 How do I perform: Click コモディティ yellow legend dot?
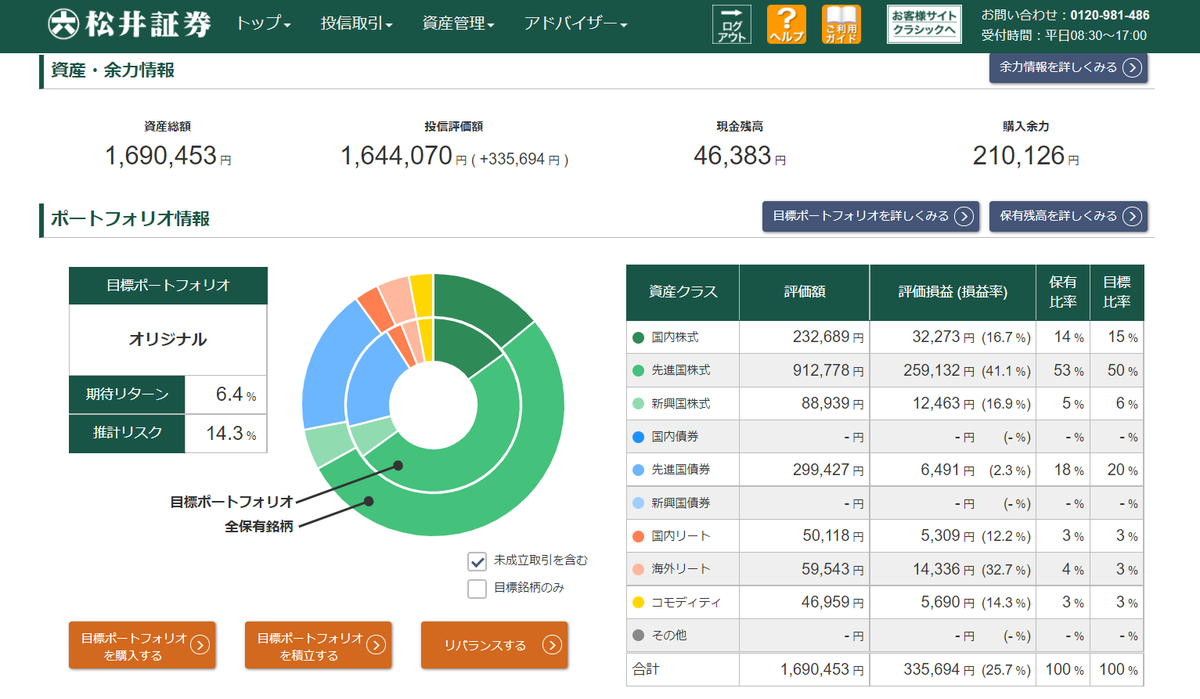pos(638,602)
